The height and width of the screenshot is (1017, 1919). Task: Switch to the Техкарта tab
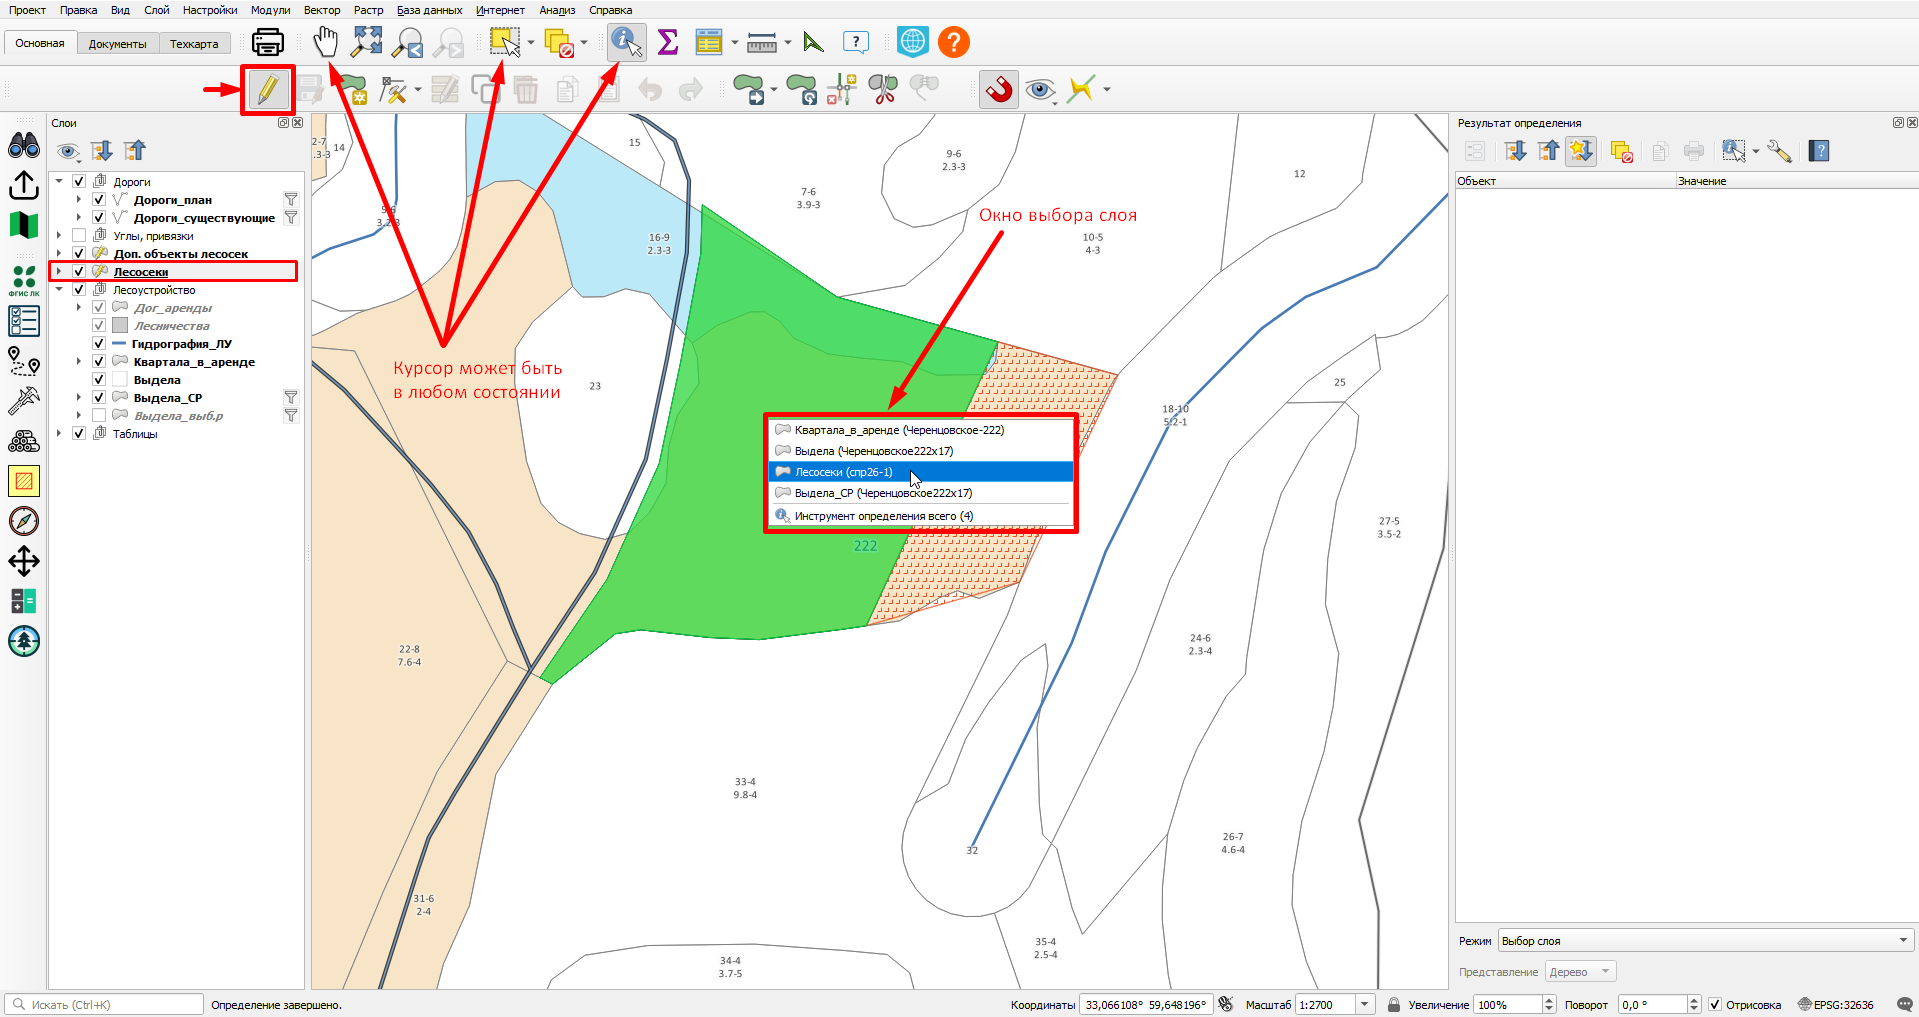coord(194,44)
